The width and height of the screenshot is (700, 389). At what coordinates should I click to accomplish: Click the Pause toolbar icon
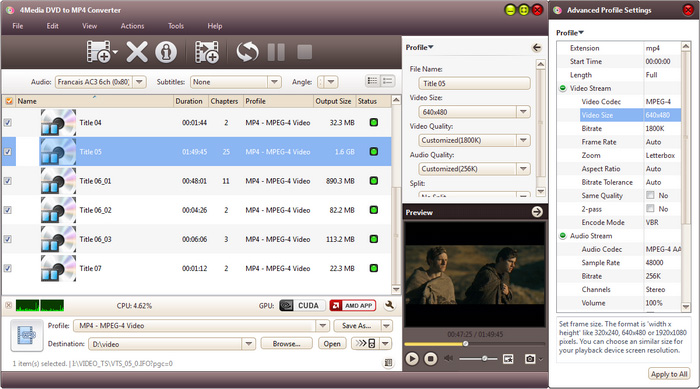(276, 52)
